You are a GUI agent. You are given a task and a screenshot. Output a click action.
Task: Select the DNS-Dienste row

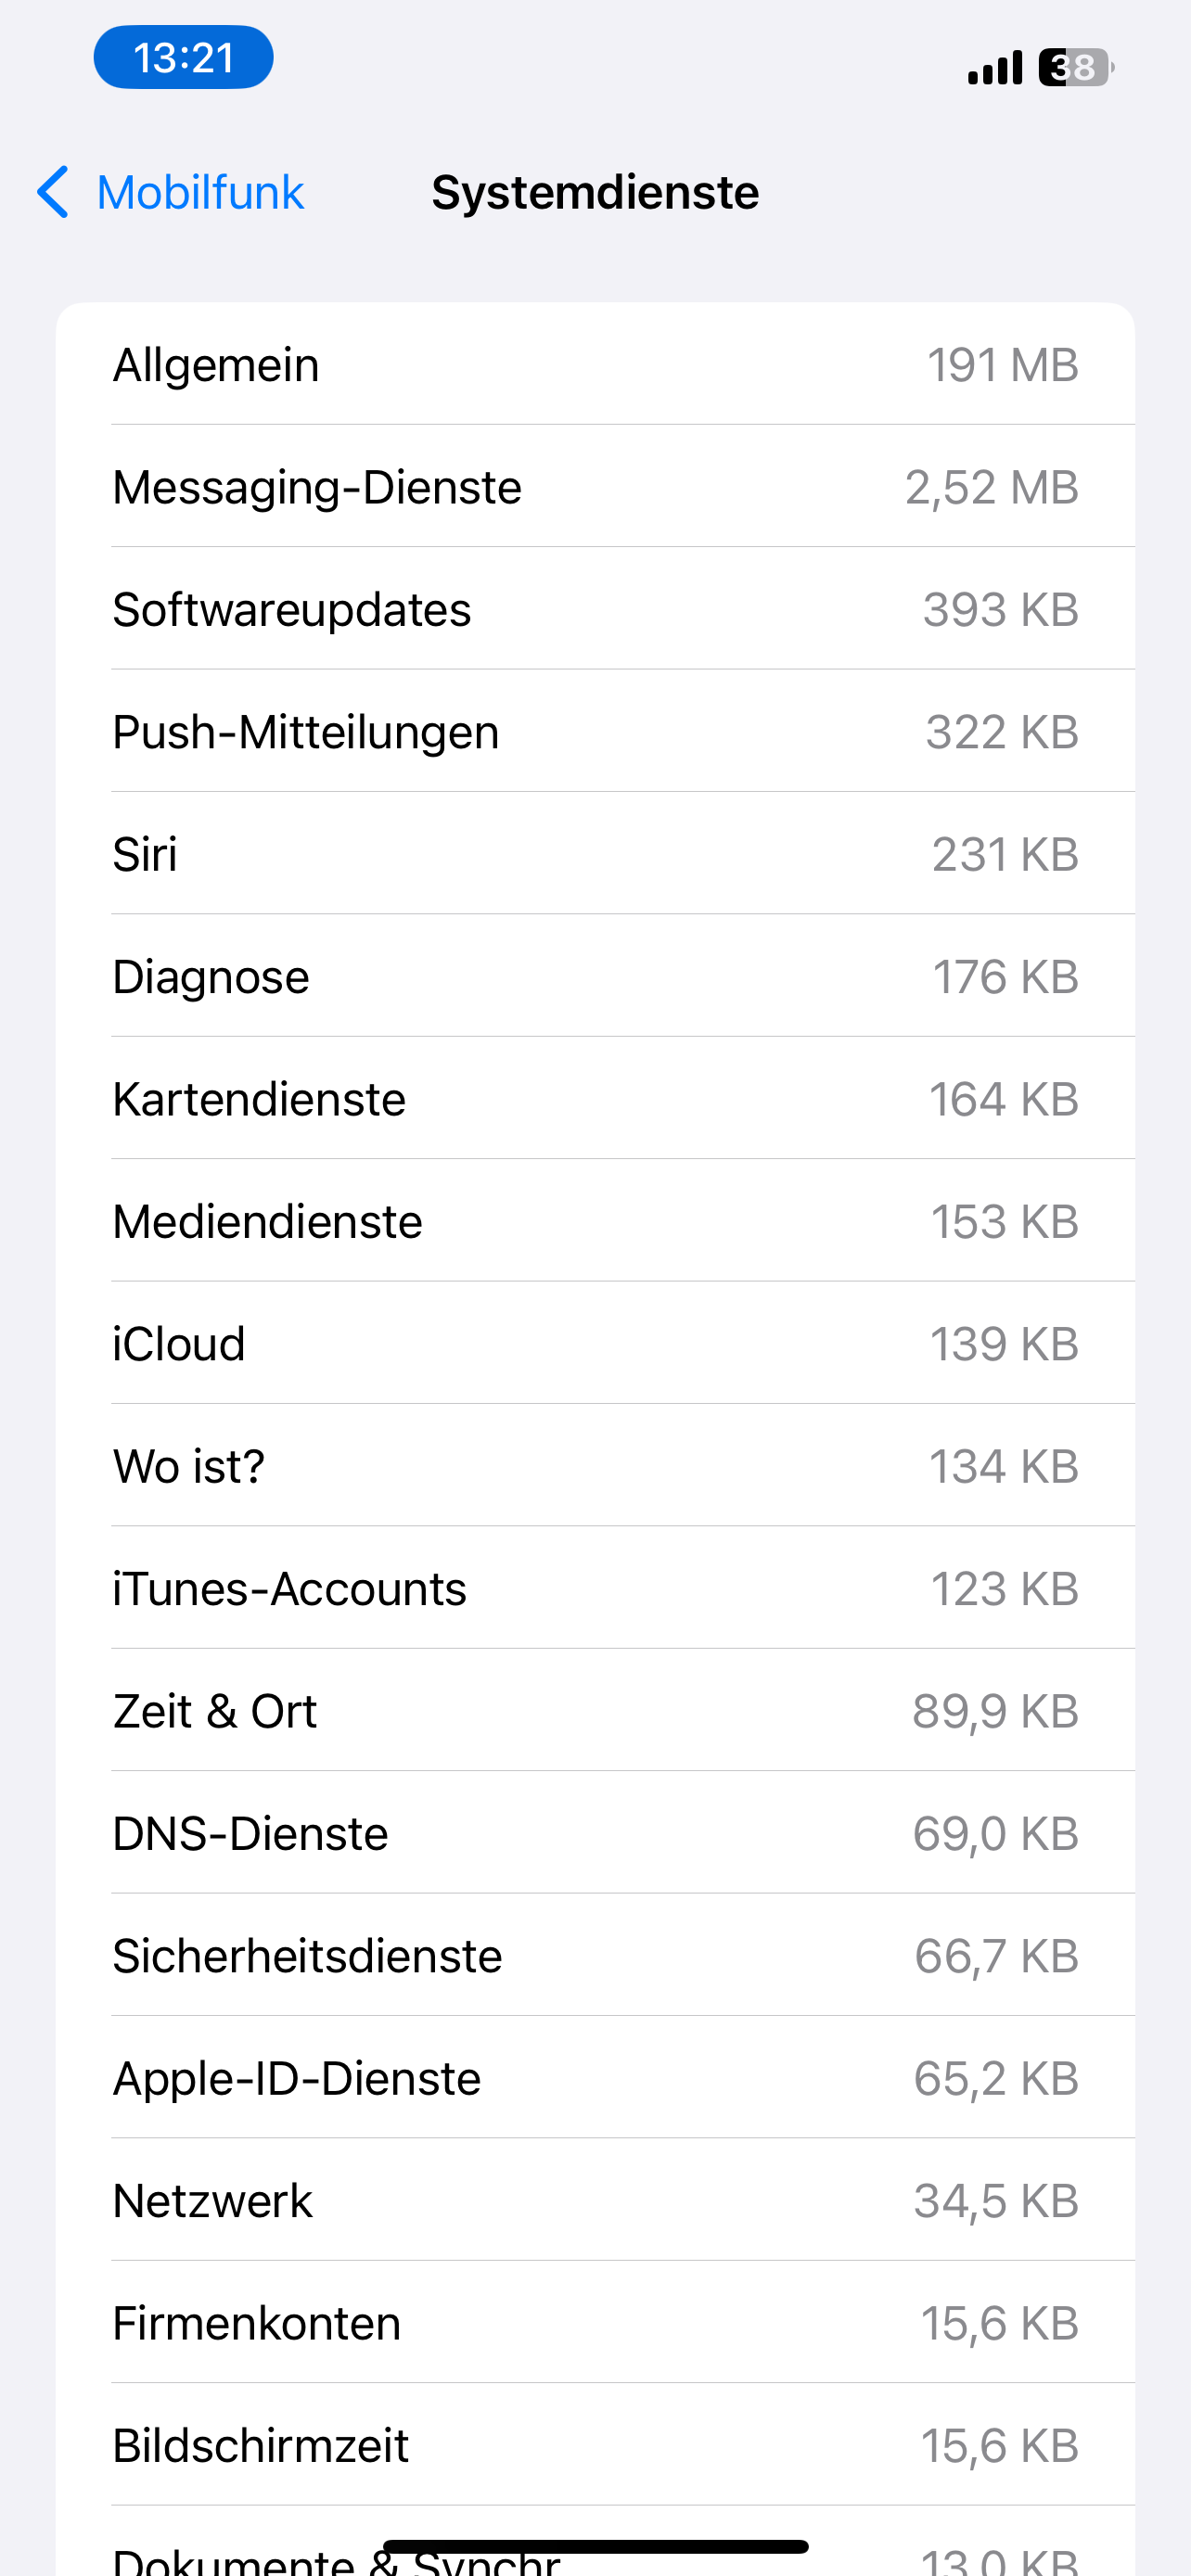coord(595,1833)
